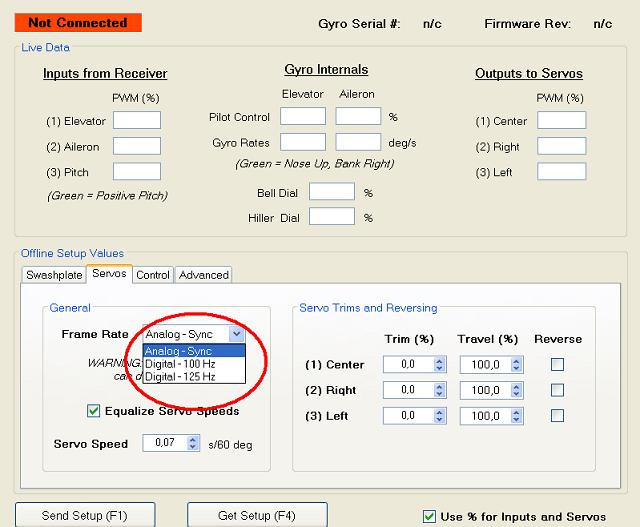The height and width of the screenshot is (527, 640).
Task: Switch to the Swashplate tab
Action: pyautogui.click(x=53, y=275)
